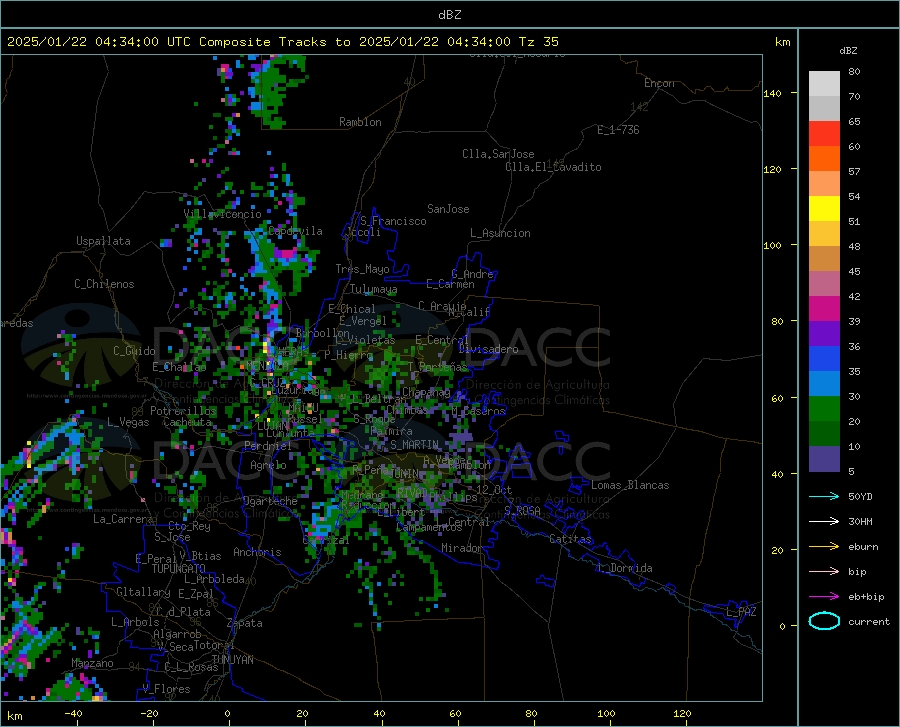900x727 pixels.
Task: Click the TUPUNGATO map label
Action: point(179,569)
